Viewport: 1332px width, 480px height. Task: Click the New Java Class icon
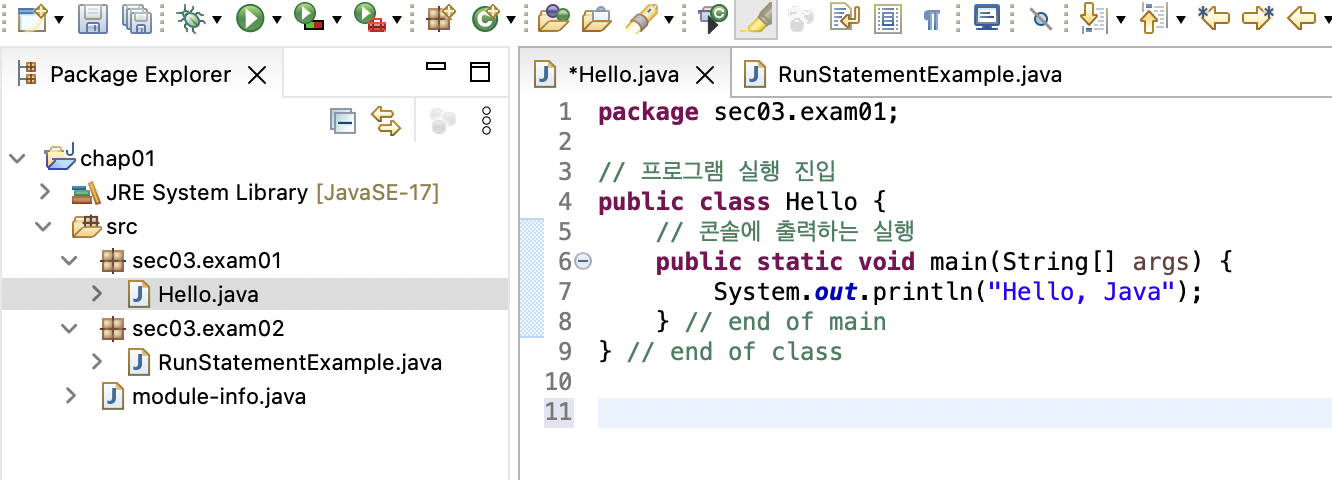coord(485,17)
